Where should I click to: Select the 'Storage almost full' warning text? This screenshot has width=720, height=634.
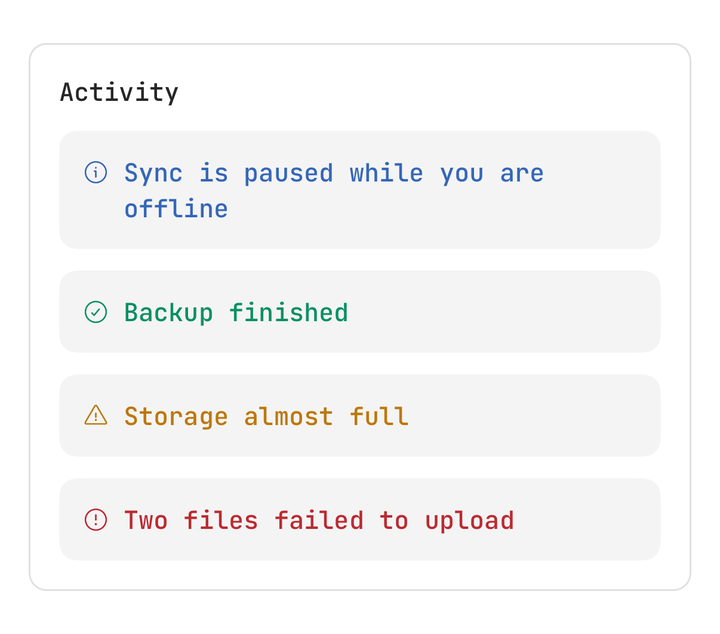[266, 416]
